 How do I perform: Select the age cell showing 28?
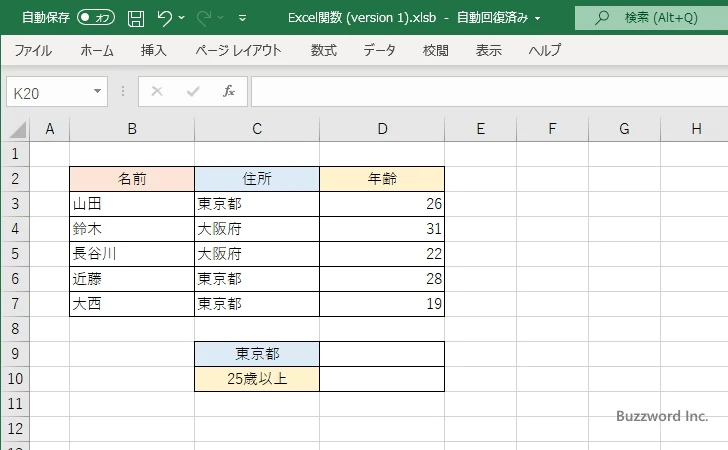click(x=382, y=279)
